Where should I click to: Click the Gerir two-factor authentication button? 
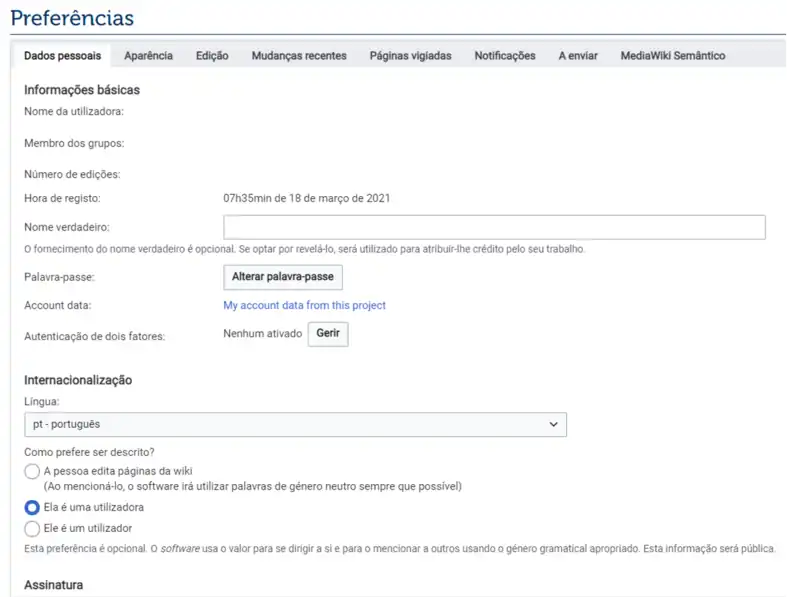pos(327,334)
